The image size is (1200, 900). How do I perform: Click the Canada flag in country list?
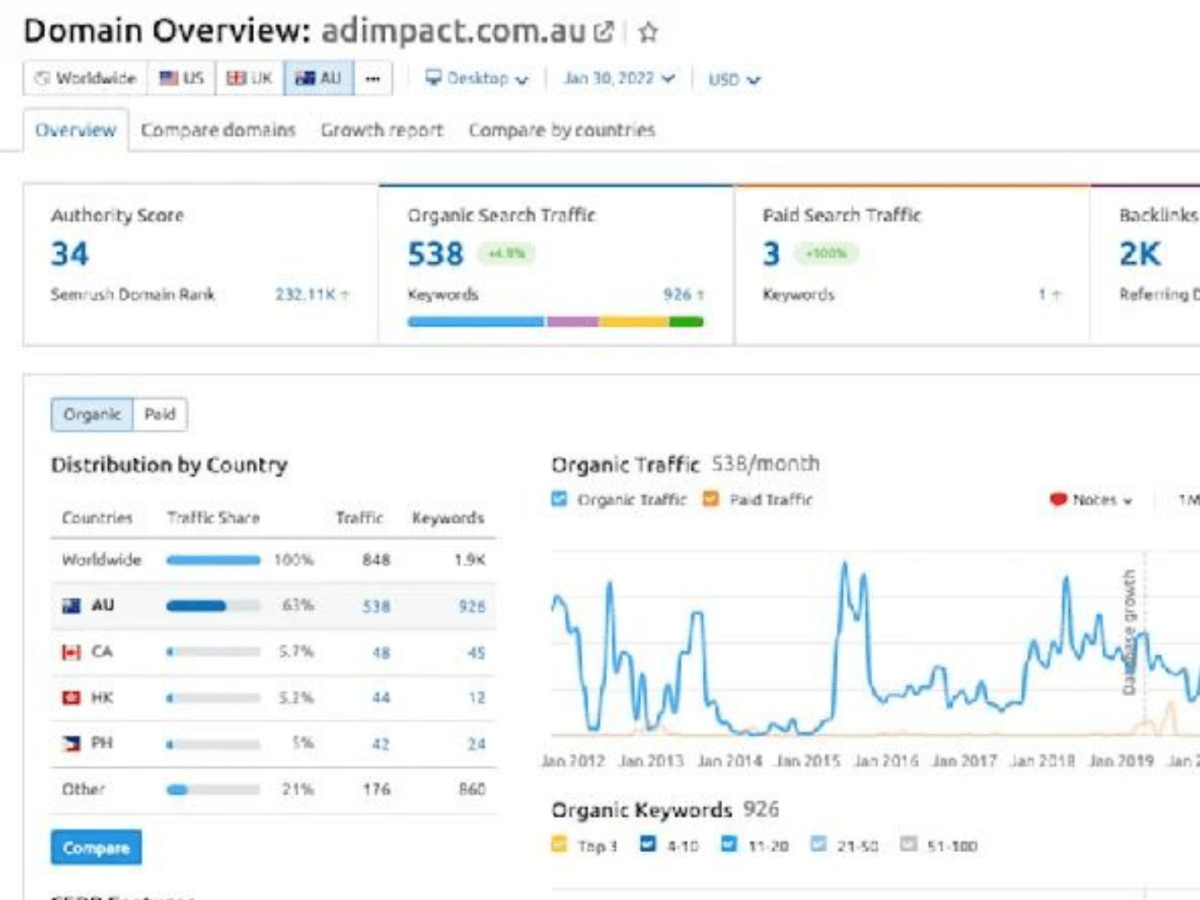coord(71,652)
